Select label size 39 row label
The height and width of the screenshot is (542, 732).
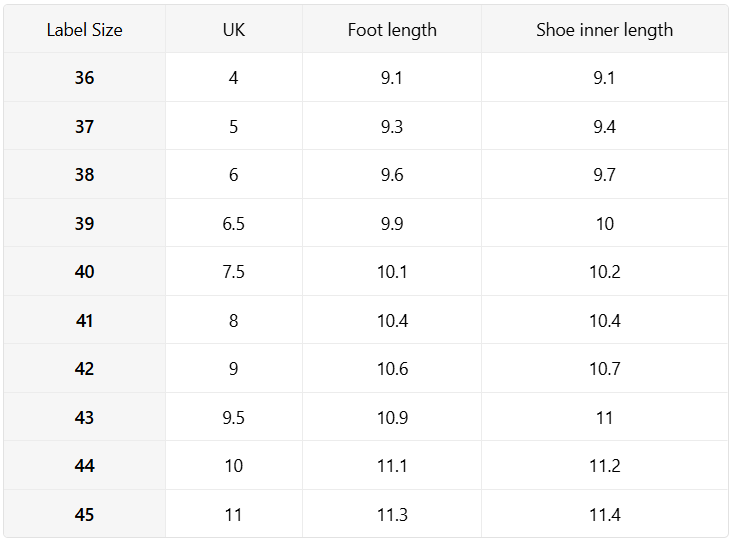click(84, 224)
